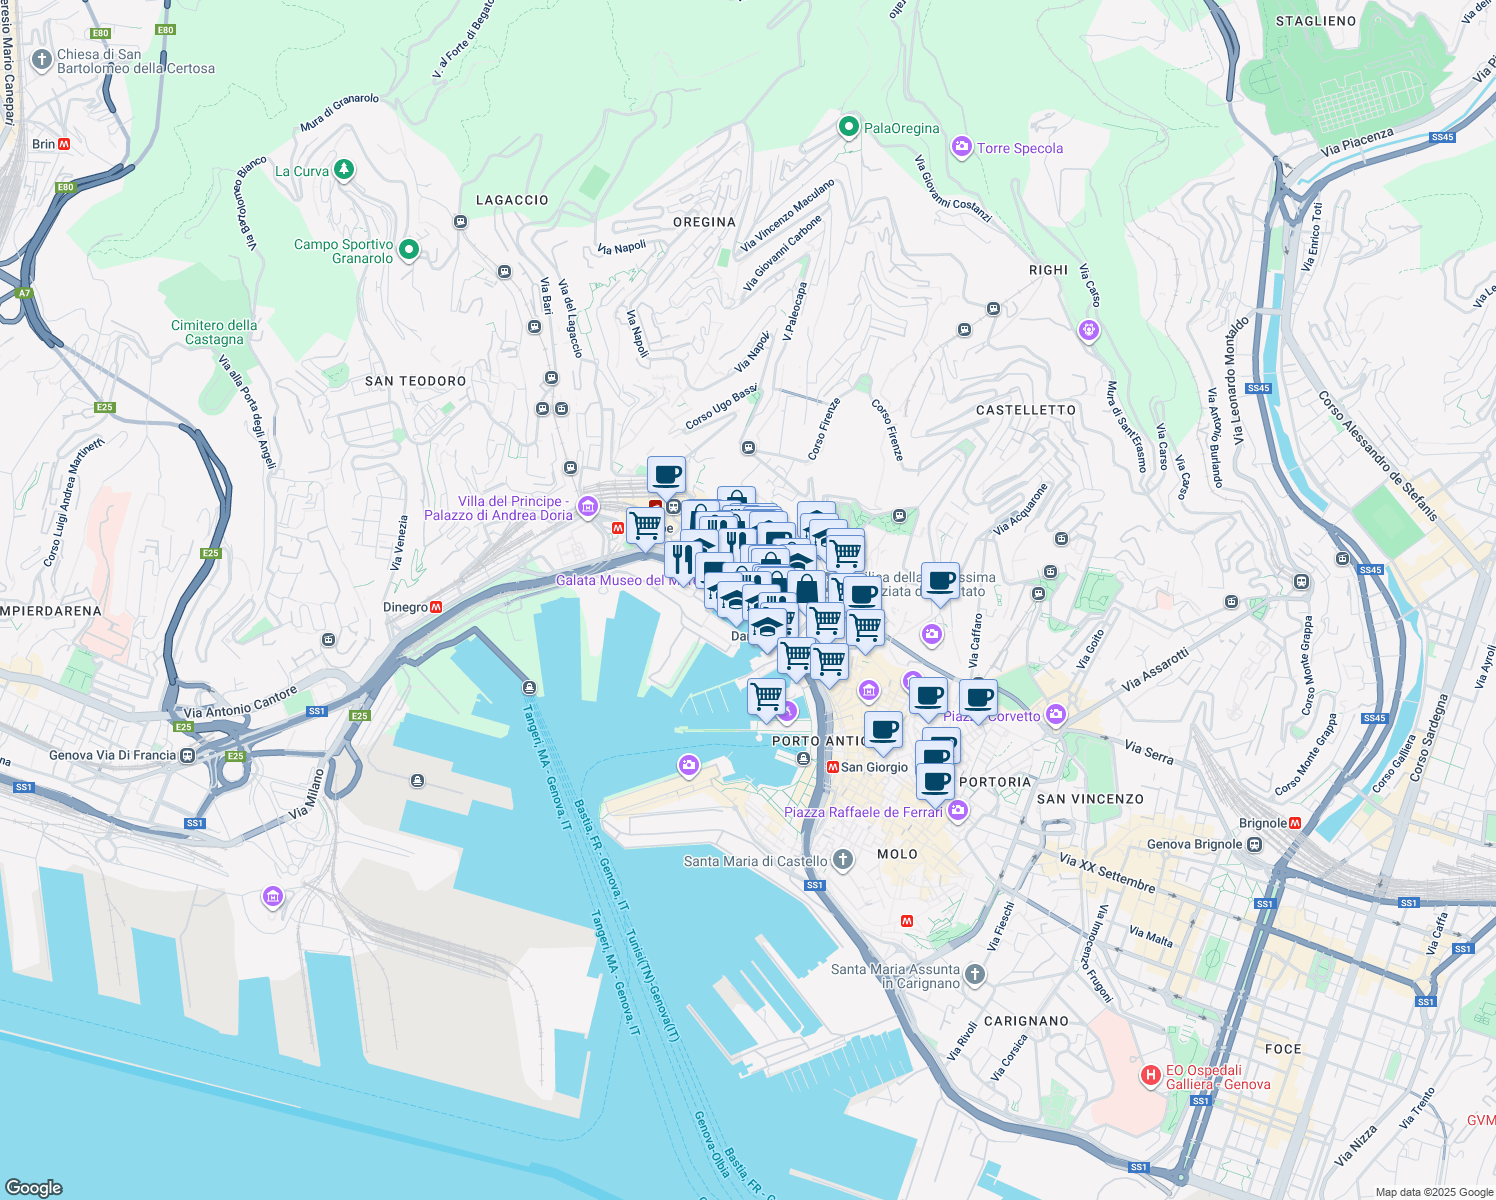Click the Genova Brignole train station icon
Screen dimensions: 1496x1200
[x=1254, y=845]
